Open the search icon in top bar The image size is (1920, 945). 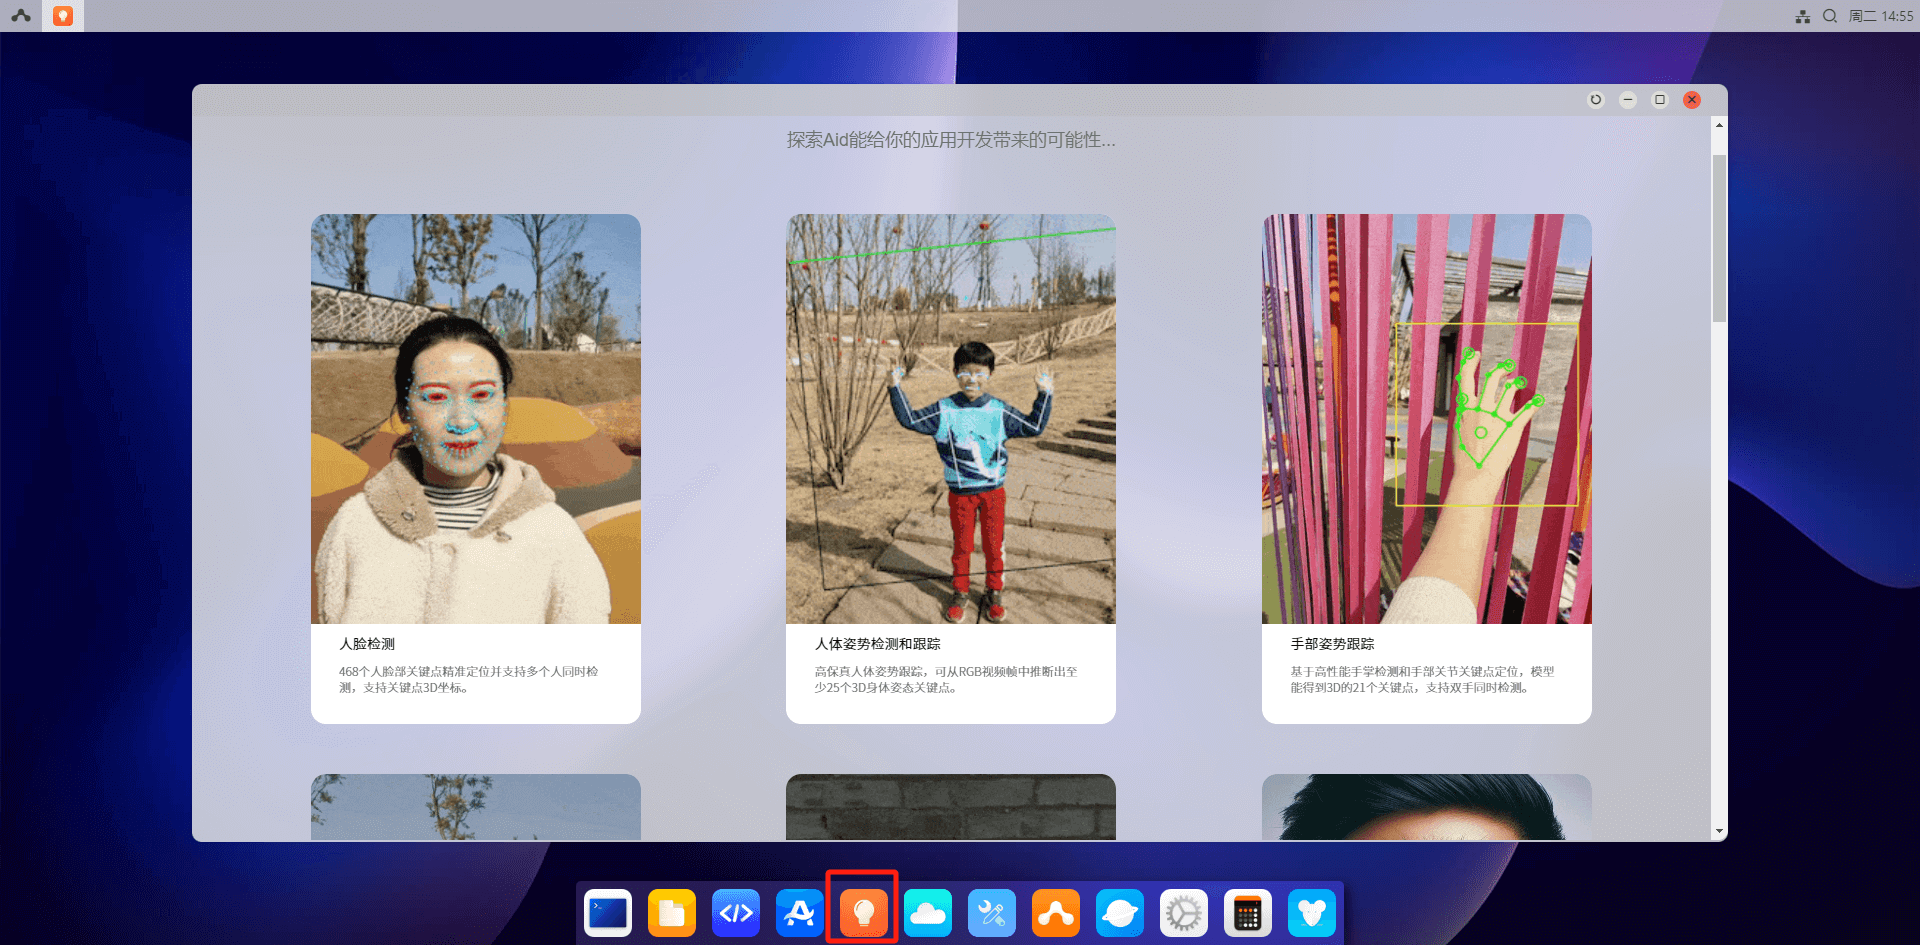click(x=1830, y=16)
